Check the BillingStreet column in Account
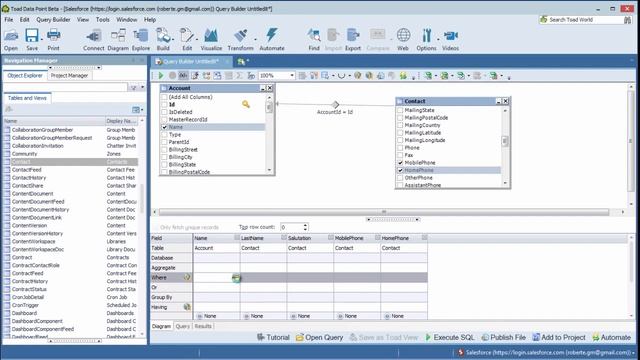640x360 pixels. (x=164, y=149)
